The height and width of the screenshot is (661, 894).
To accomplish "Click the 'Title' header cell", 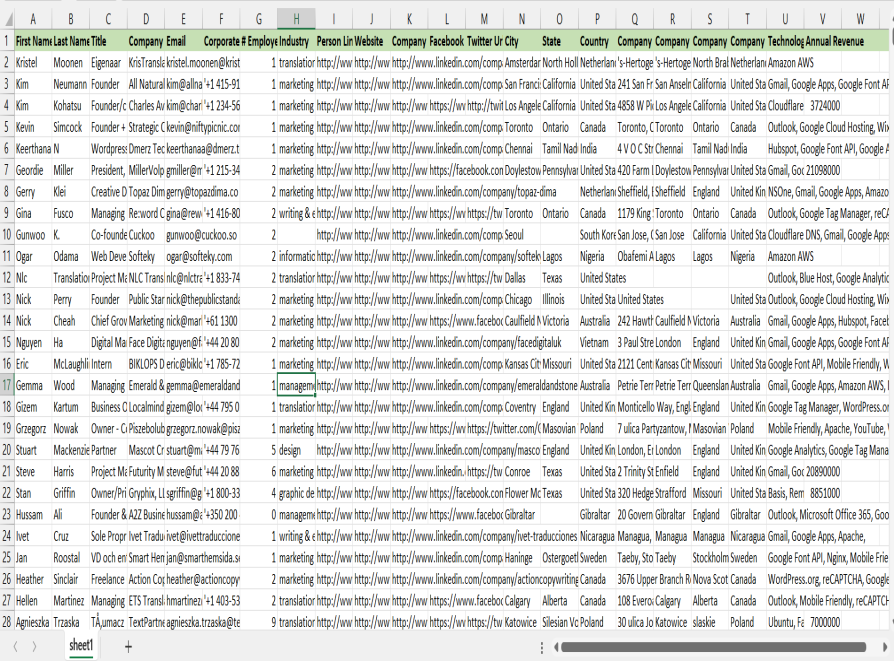I will click(x=108, y=41).
